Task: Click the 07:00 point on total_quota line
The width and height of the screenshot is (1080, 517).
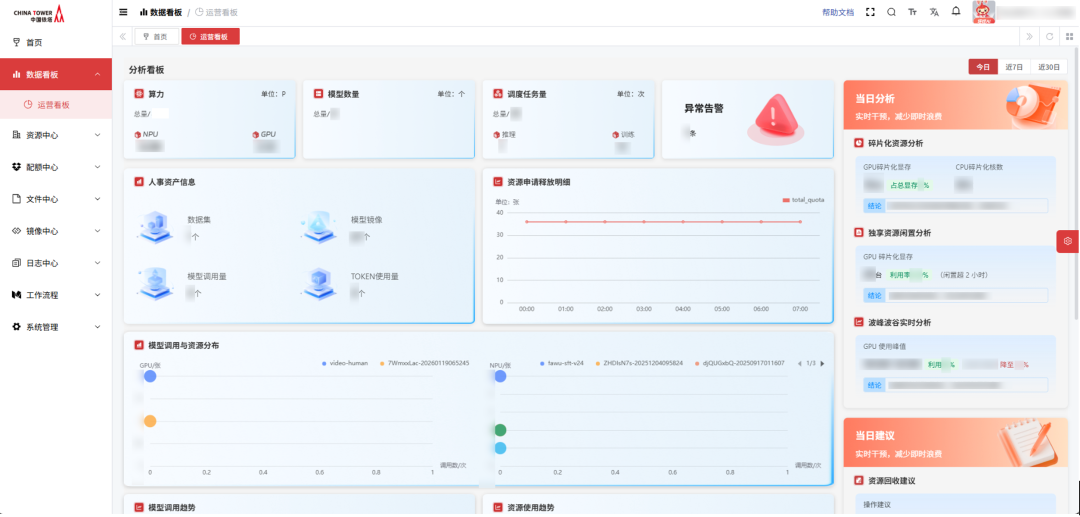Action: tap(800, 222)
